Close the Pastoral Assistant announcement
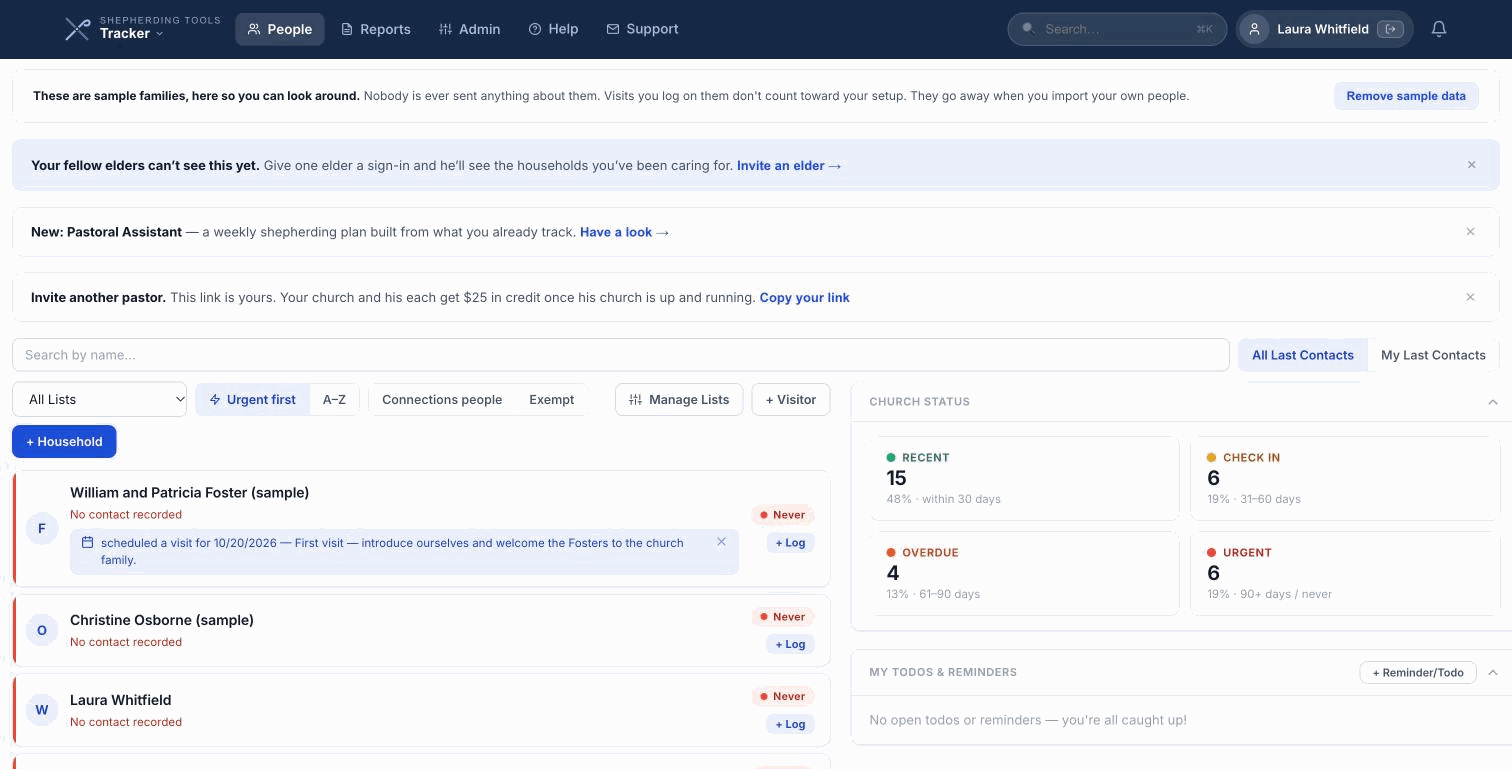This screenshot has height=769, width=1512. click(x=1470, y=231)
